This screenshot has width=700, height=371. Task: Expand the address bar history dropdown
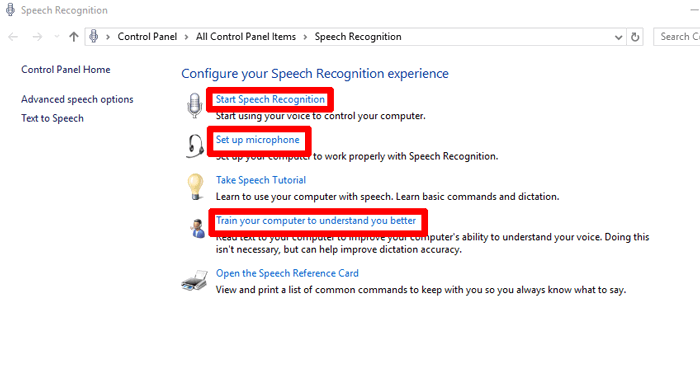point(618,37)
